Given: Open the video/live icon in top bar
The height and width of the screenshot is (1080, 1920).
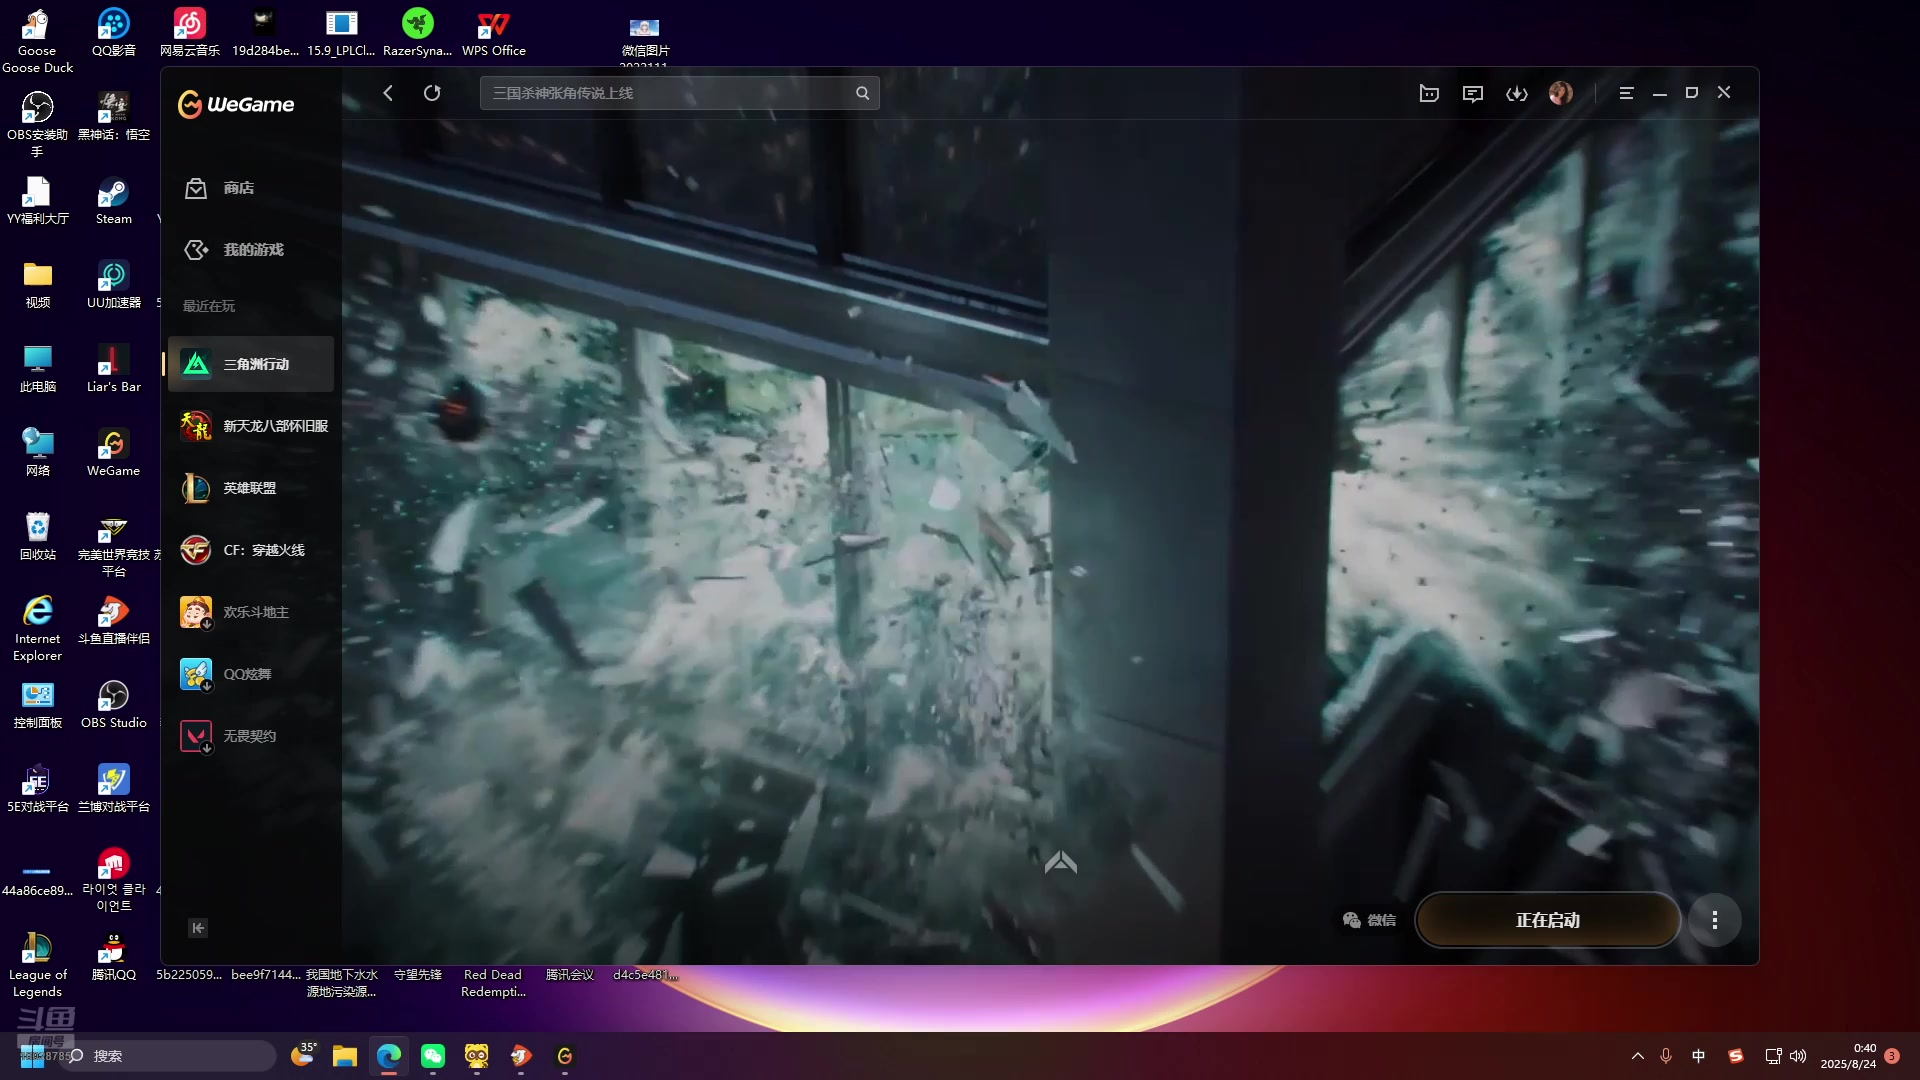Looking at the screenshot, I should (x=1429, y=93).
